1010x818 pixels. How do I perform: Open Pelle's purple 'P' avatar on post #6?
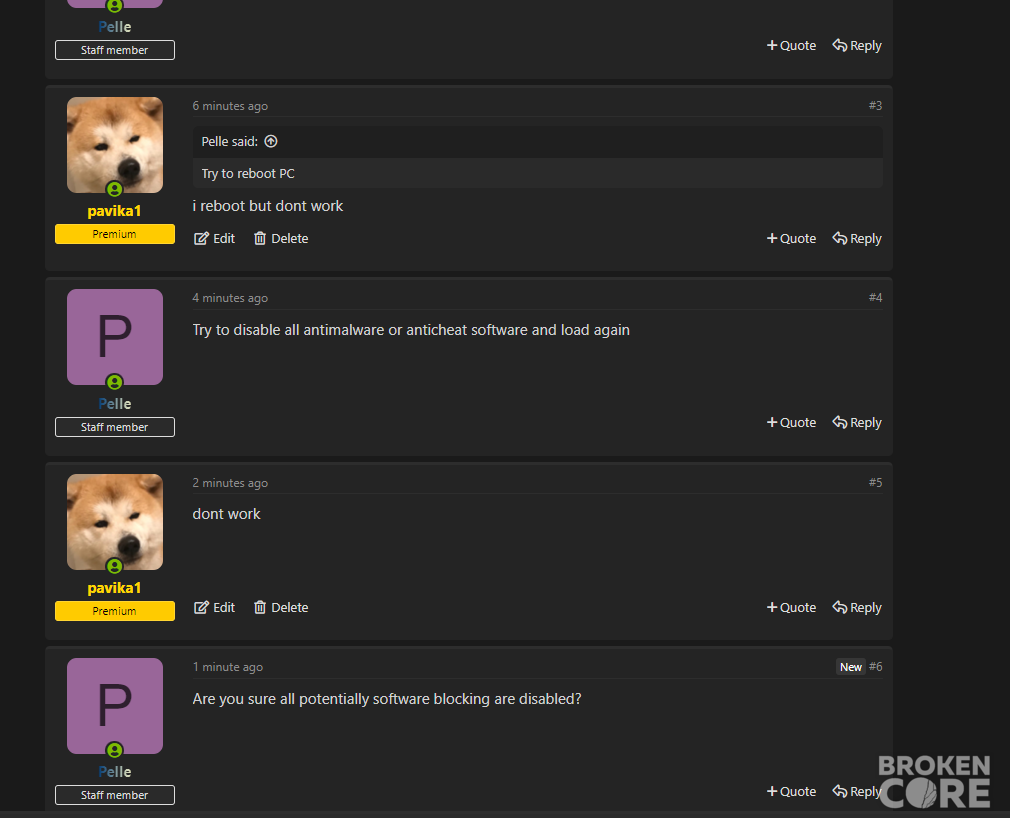[x=115, y=706]
